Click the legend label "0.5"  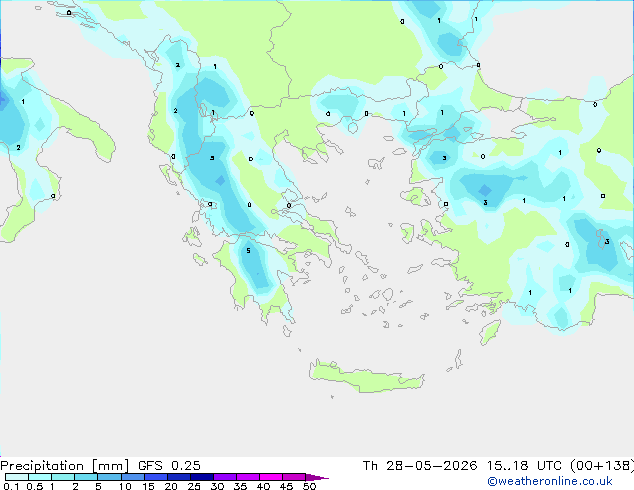(35, 486)
